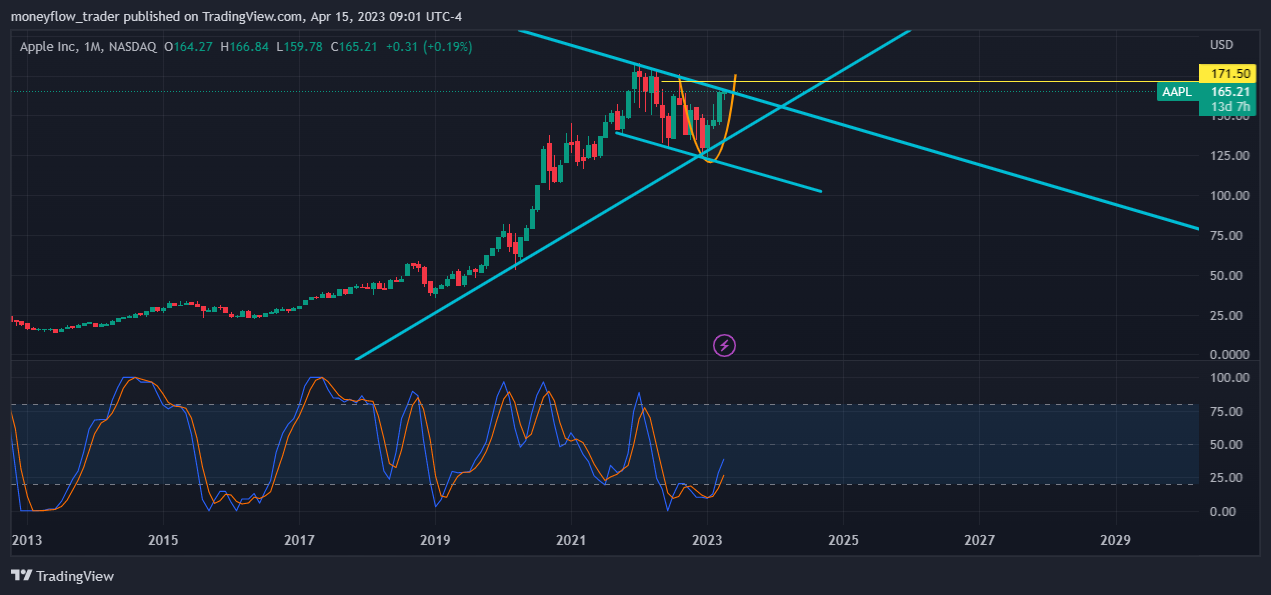1271x595 pixels.
Task: Click the 2013 label on time axis
Action: 27,540
